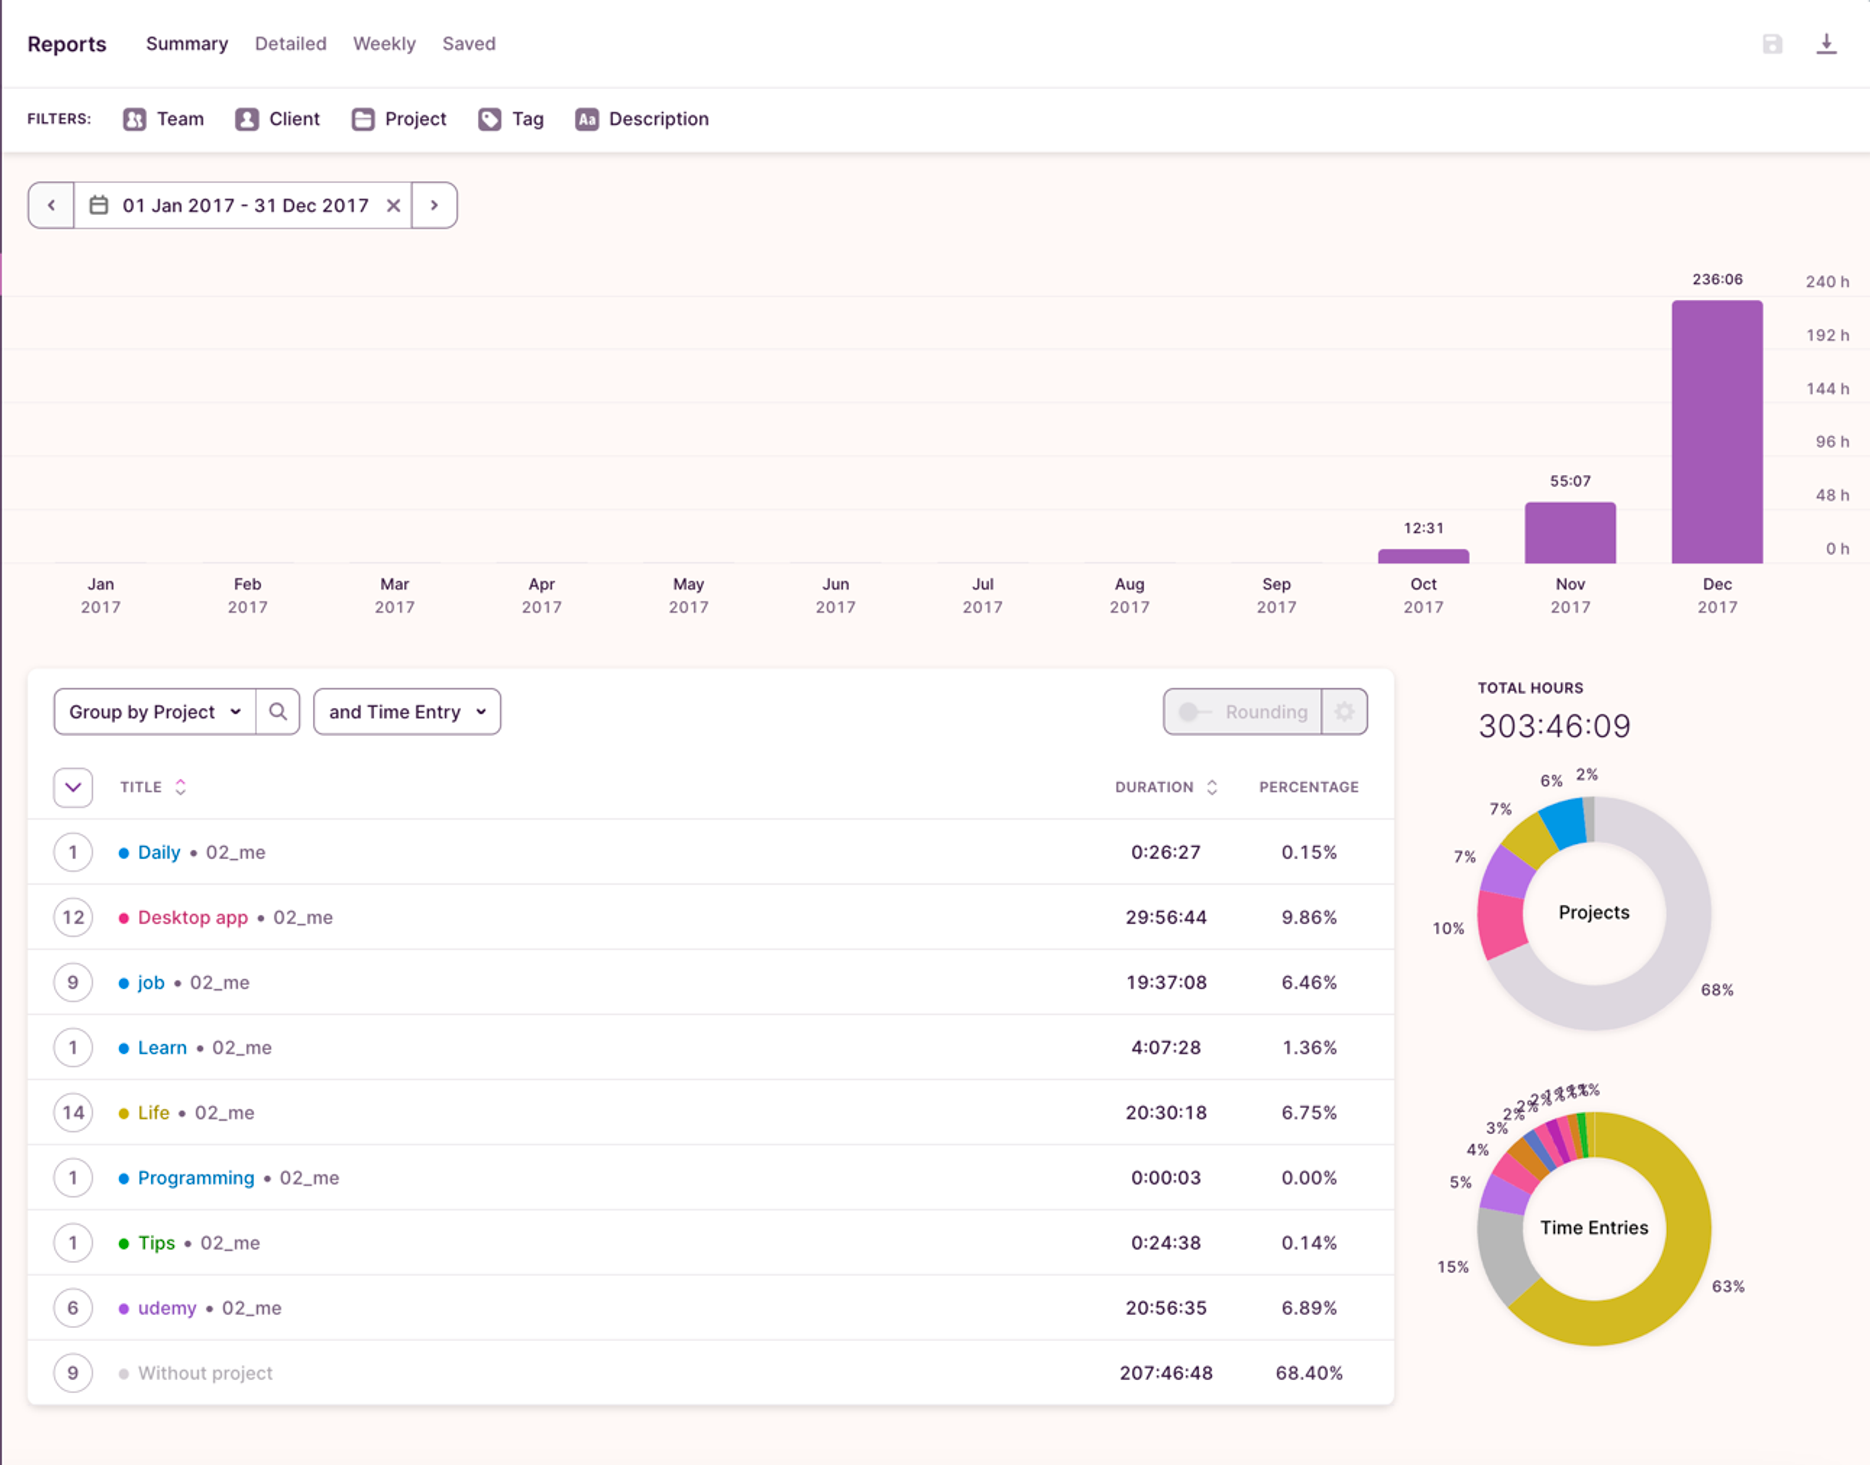Open the Team filter
1870x1465 pixels.
coord(164,119)
